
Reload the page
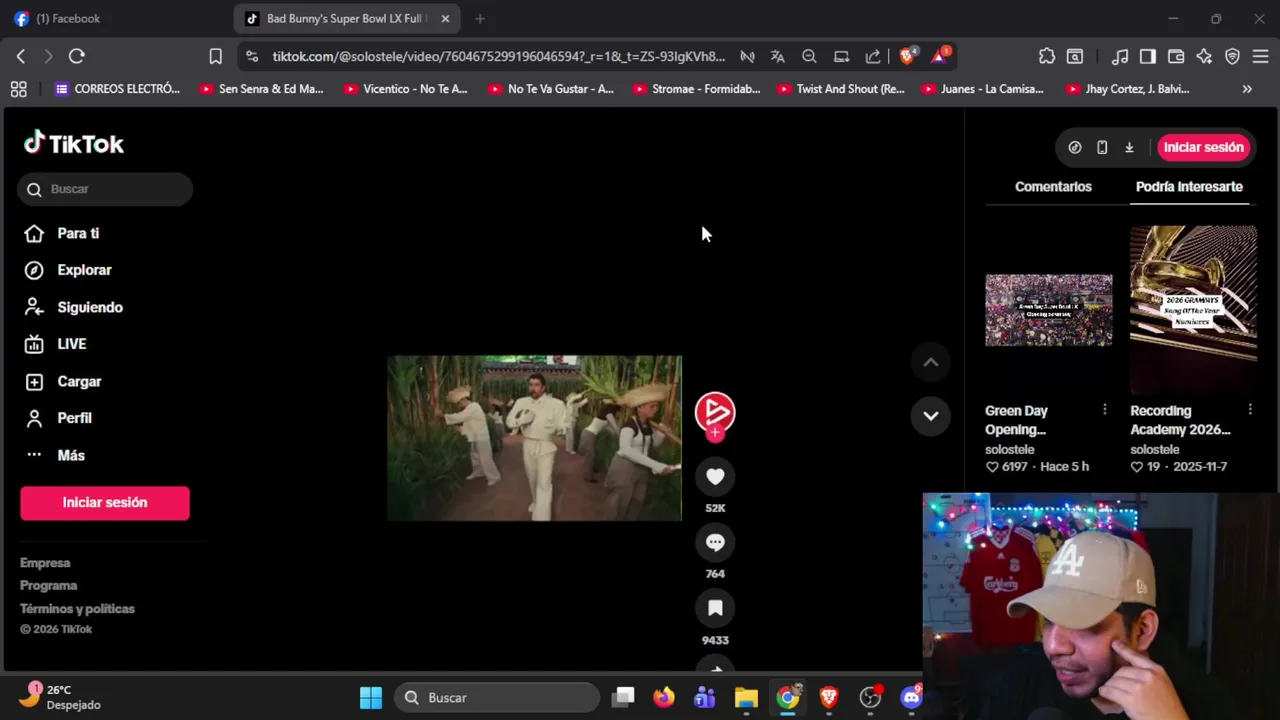[77, 57]
